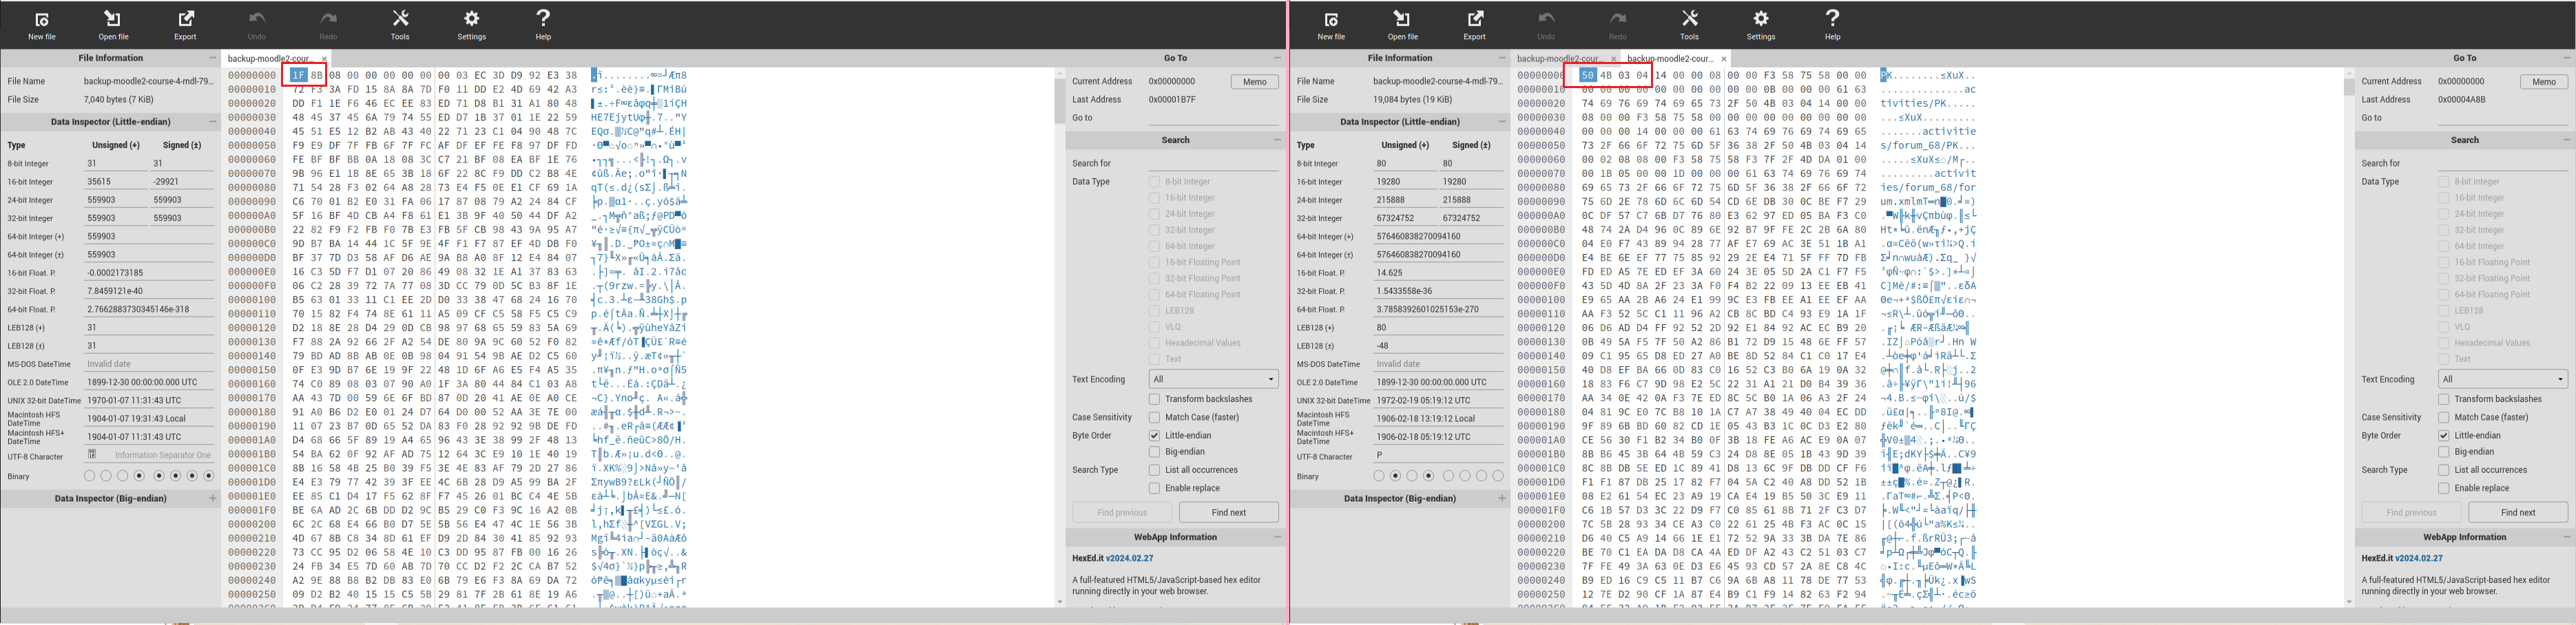Viewport: 2576px width, 625px height.
Task: Click Memo button in right window
Action: [2543, 81]
